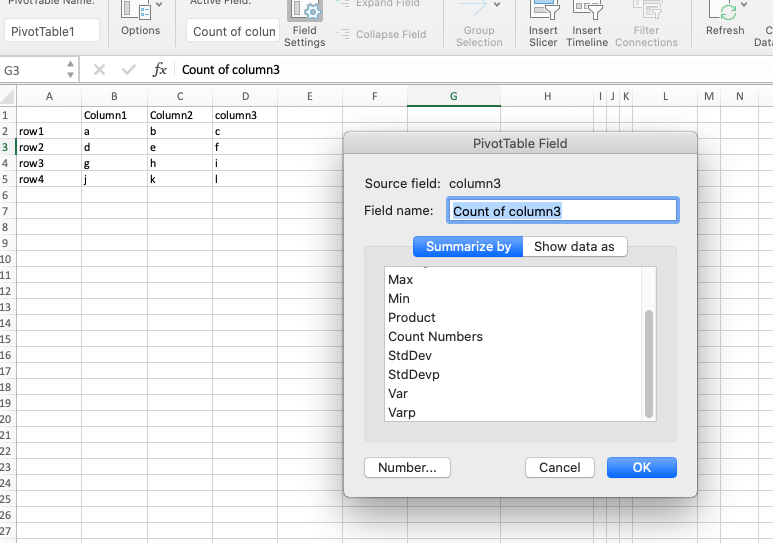Click the formula bar text
773x543 pixels.
coord(231,70)
